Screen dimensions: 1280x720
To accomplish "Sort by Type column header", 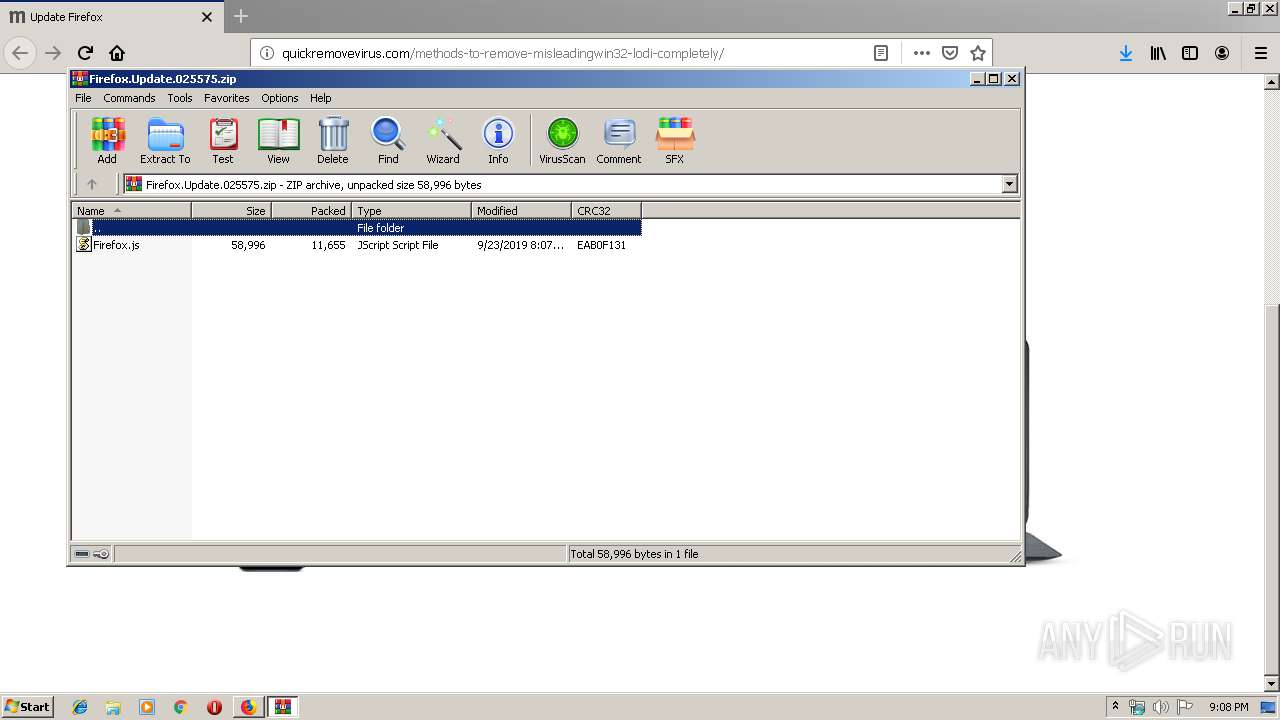I will [411, 210].
